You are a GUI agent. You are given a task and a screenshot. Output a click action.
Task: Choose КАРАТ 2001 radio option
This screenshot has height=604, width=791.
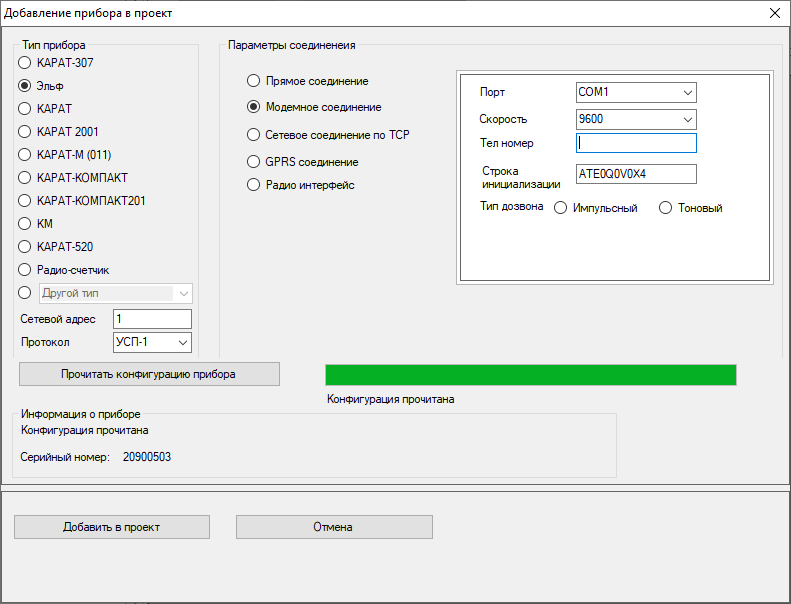pos(26,131)
